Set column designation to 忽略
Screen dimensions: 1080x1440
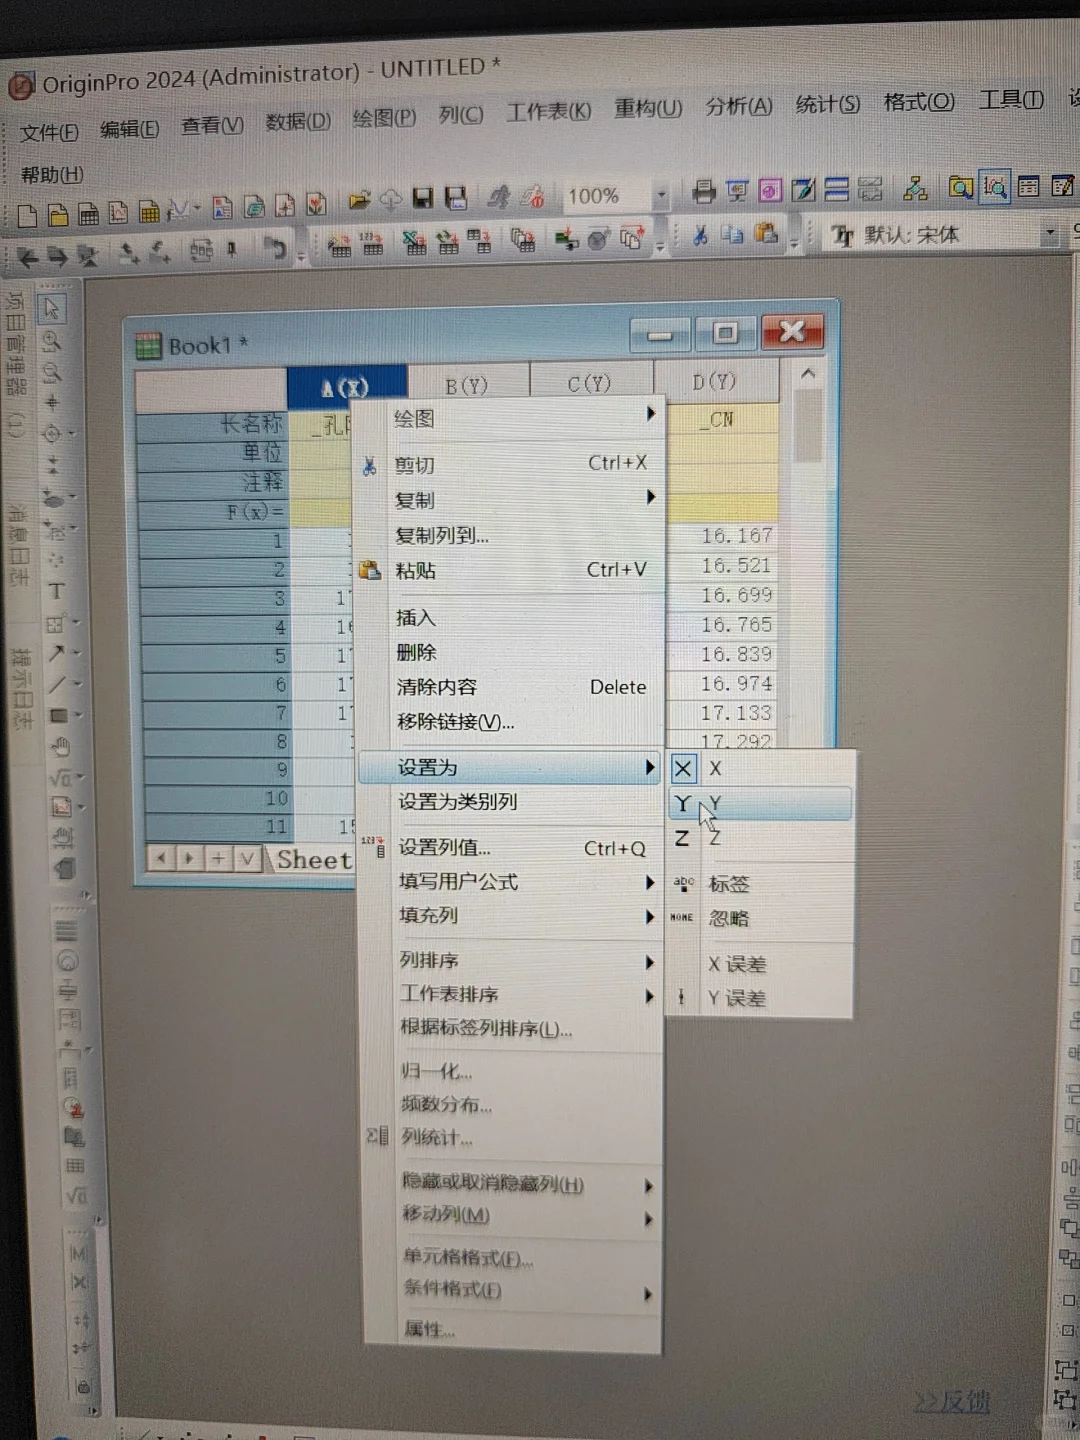click(760, 918)
